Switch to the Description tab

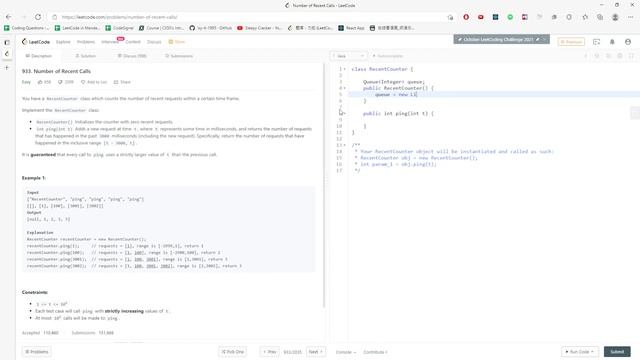[x=38, y=56]
